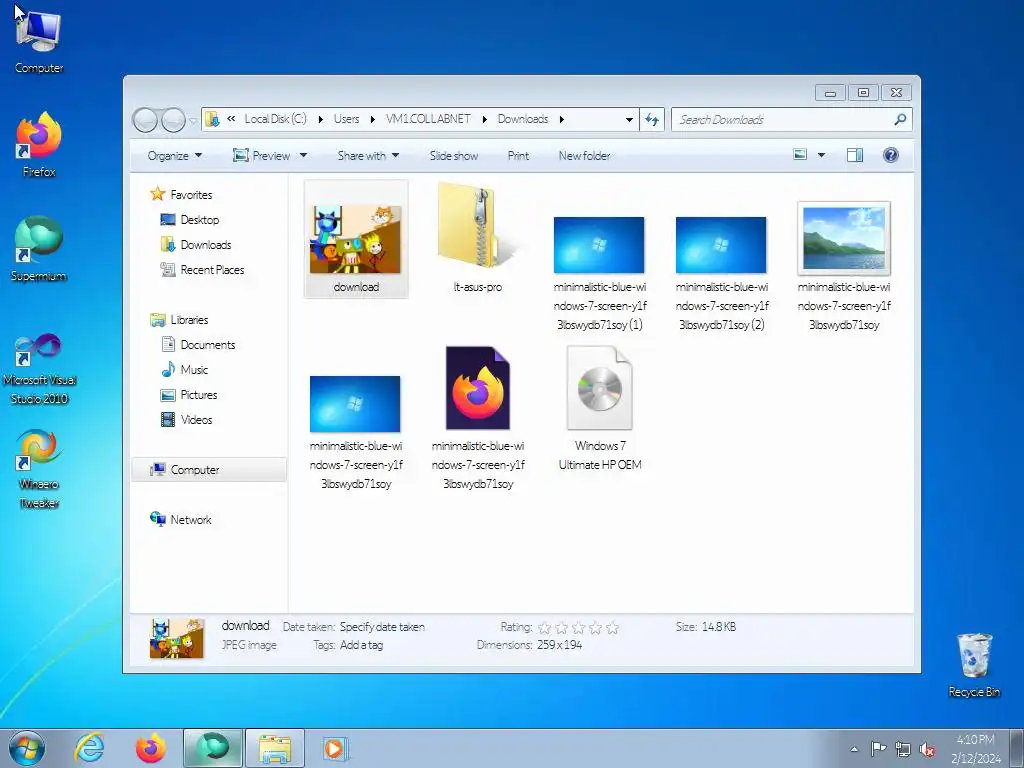
Task: Click Add a tag in details pane
Action: point(361,645)
